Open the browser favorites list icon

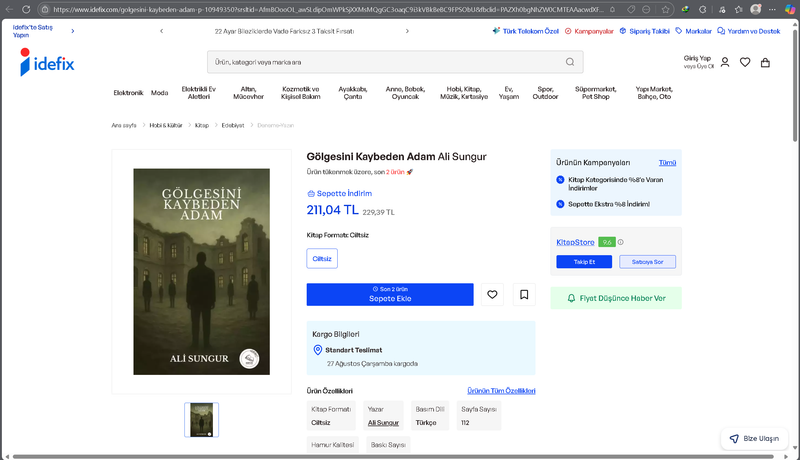click(x=738, y=9)
